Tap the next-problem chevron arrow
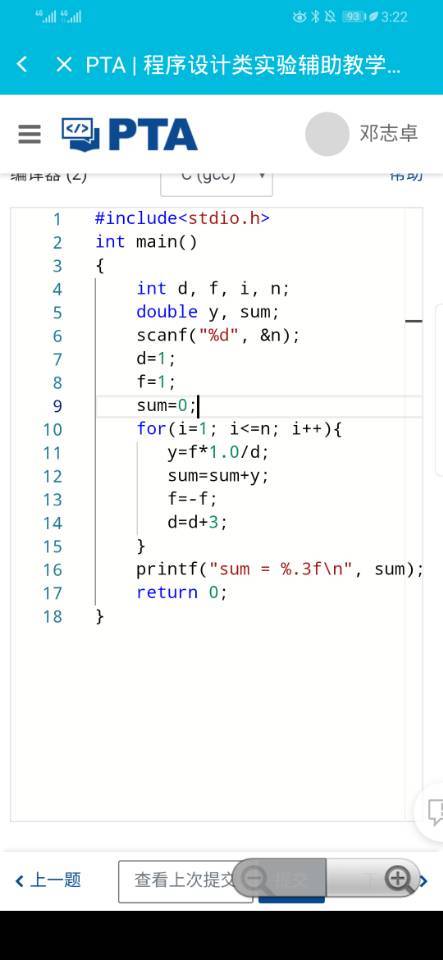Viewport: 443px width, 960px height. [423, 880]
